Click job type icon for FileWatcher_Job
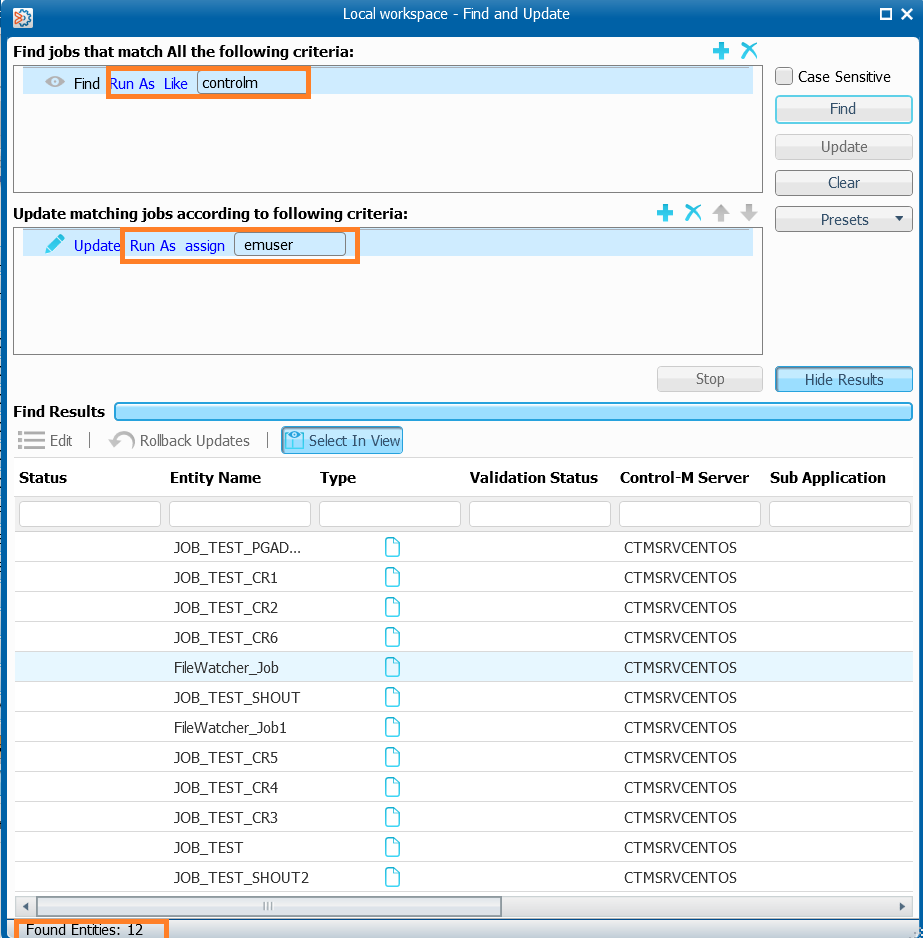The height and width of the screenshot is (938, 923). pos(392,667)
